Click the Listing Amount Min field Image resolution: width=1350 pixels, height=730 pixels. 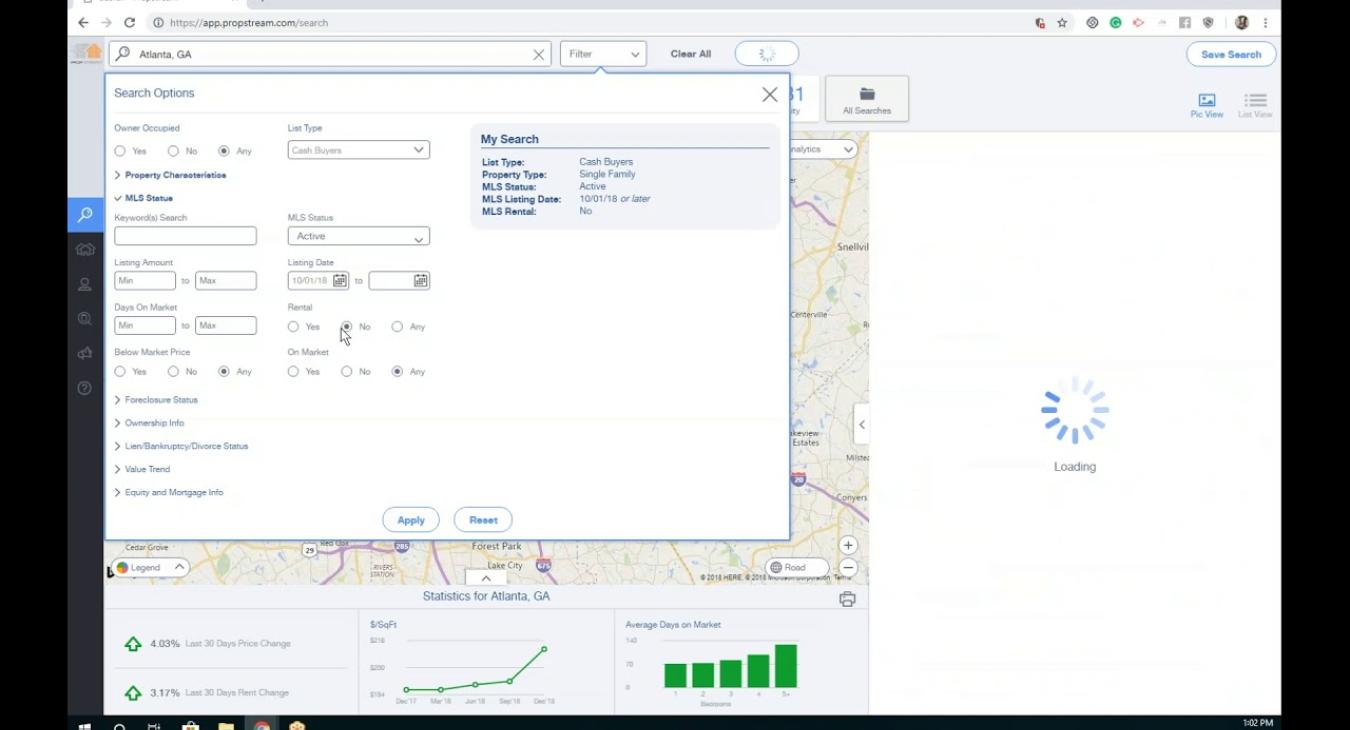145,281
